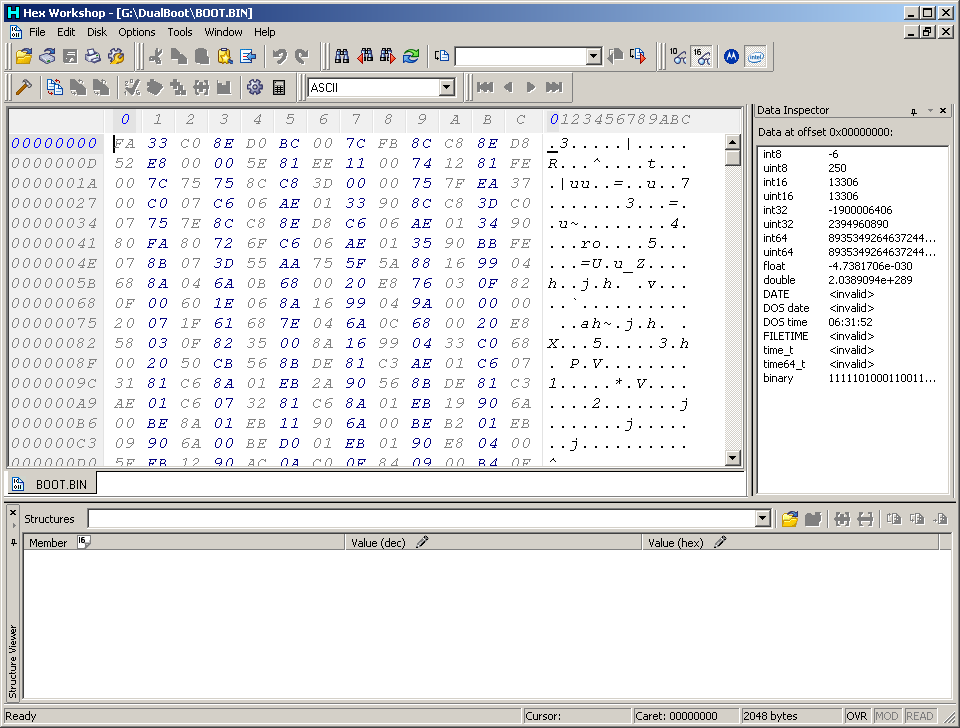Switch to Motorola byte order

coord(732,56)
